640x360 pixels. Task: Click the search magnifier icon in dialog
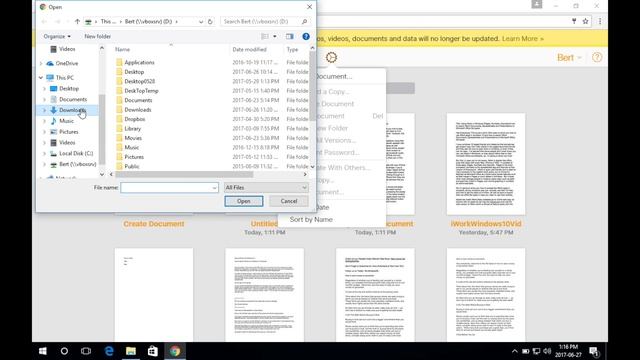304,21
